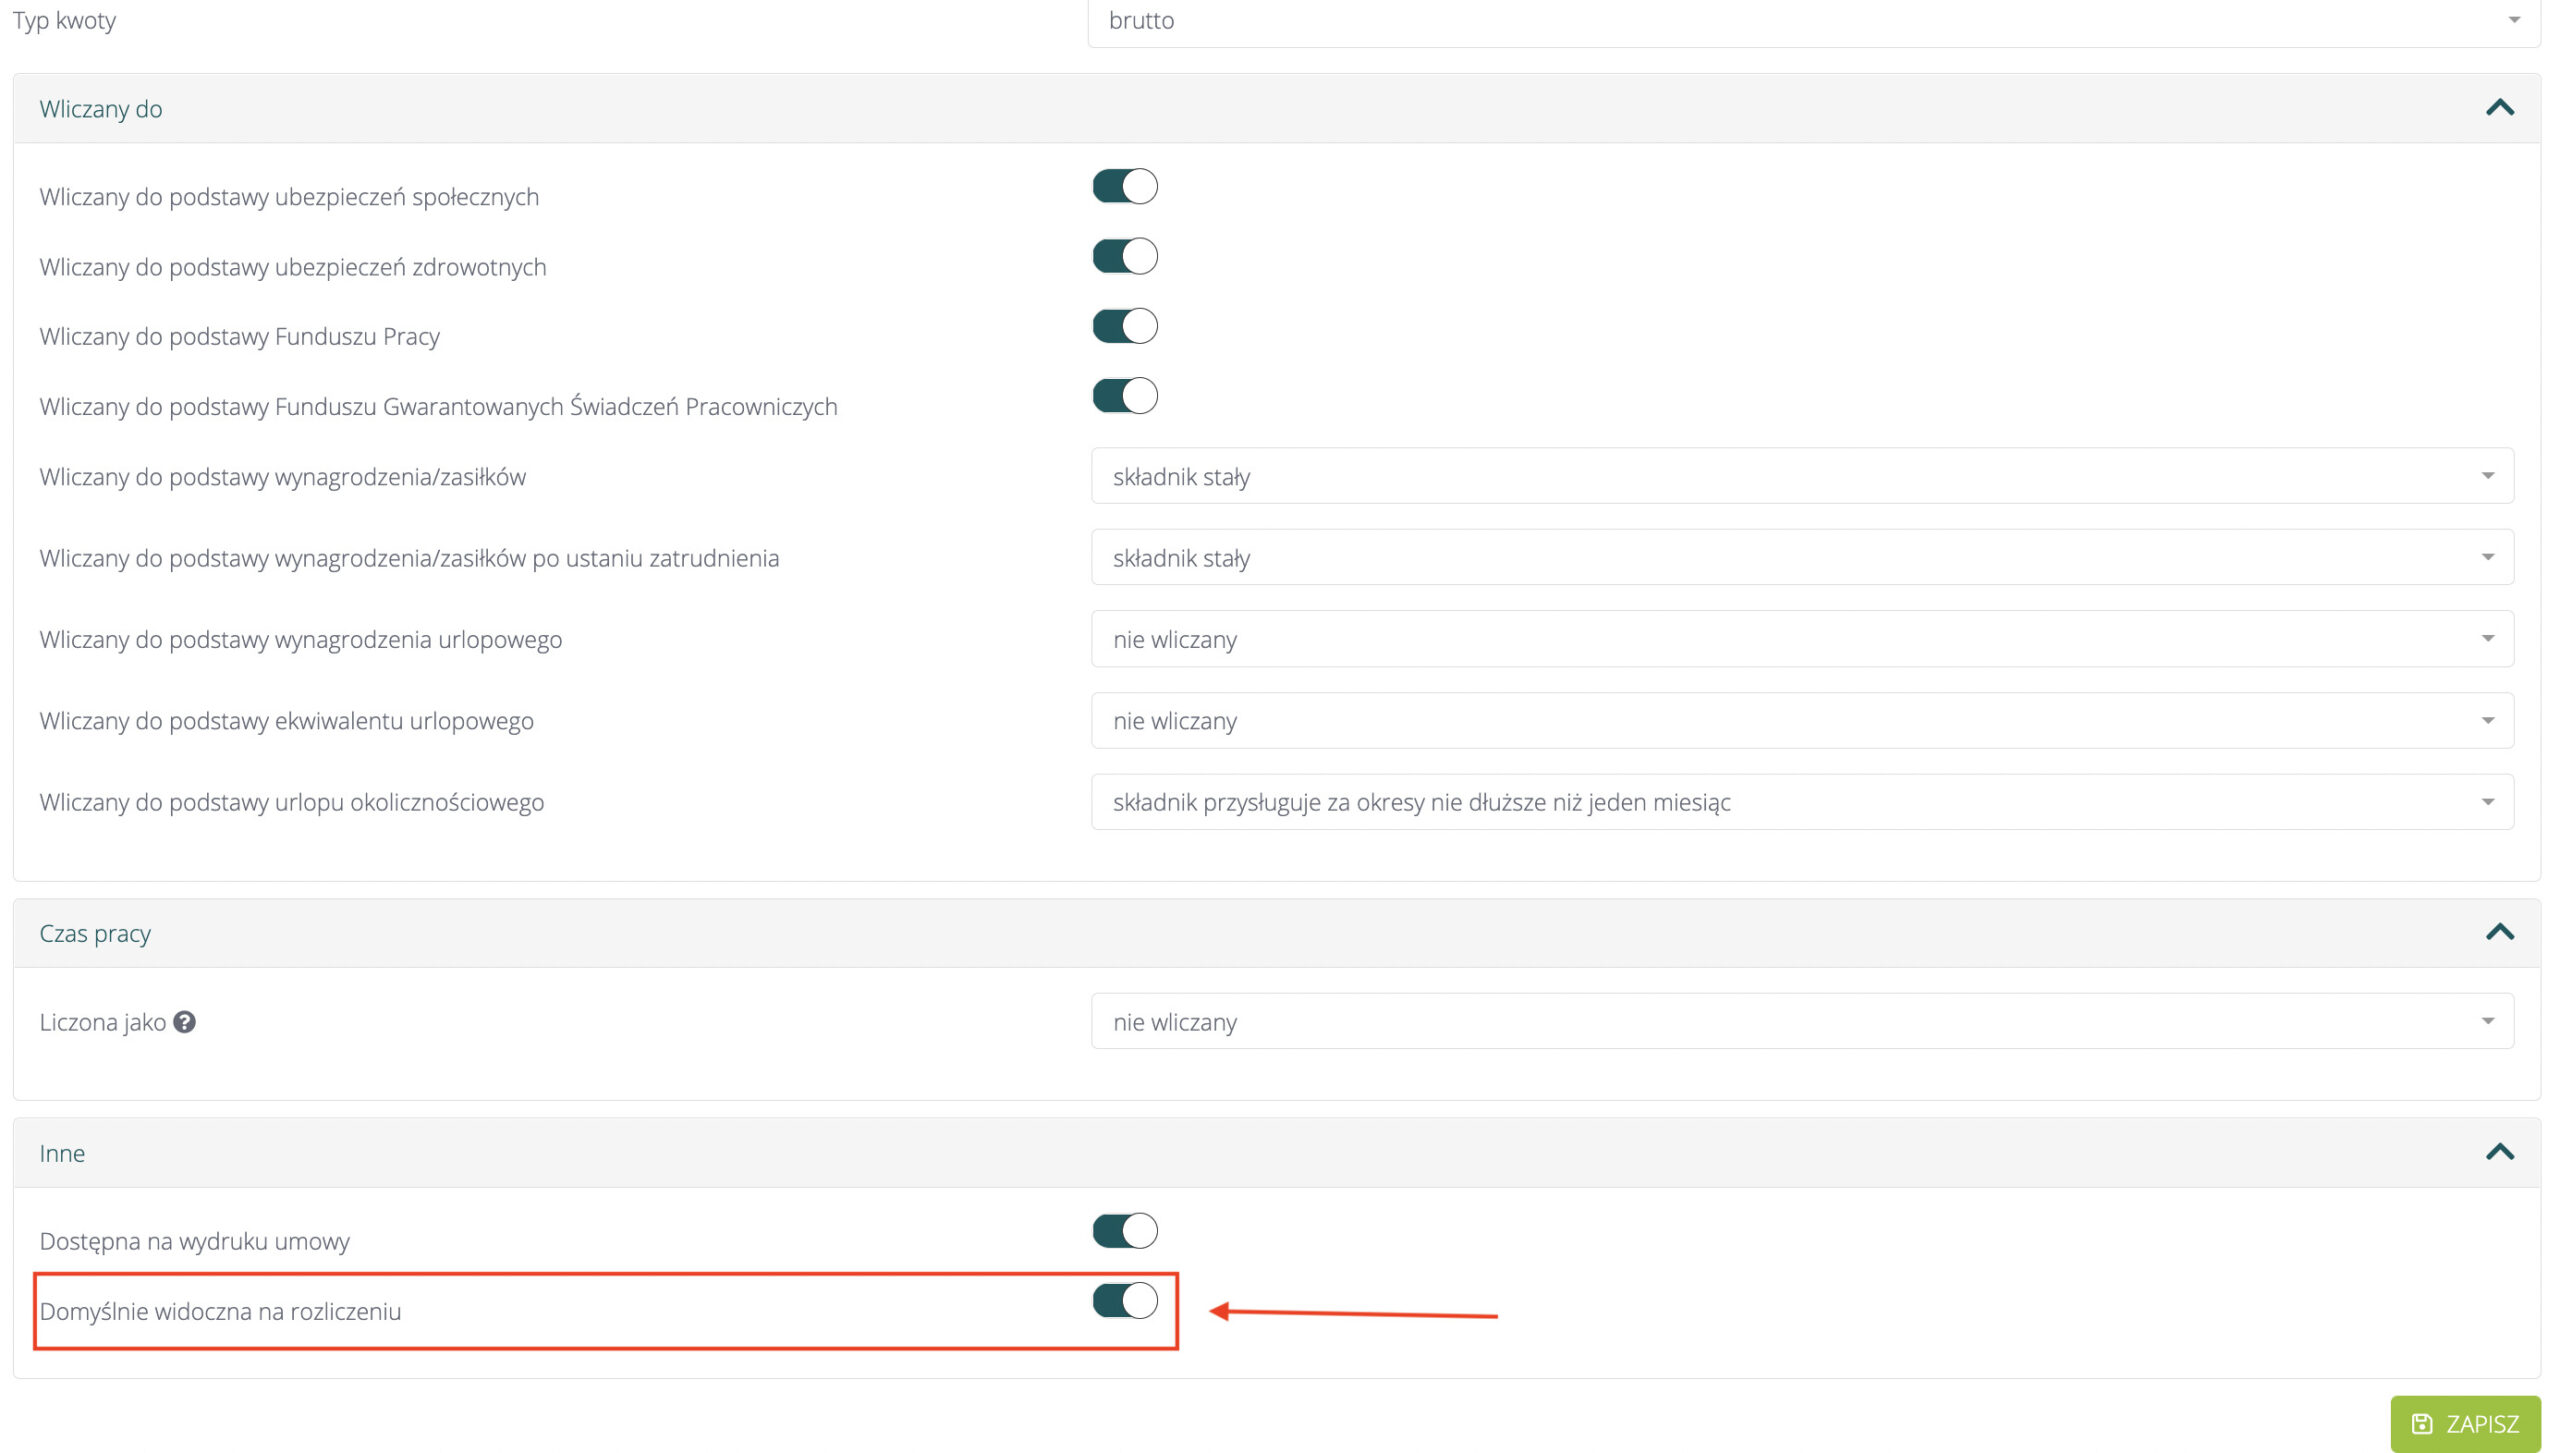2560x1453 pixels.
Task: Open urlopu okolicznościowego dropdown
Action: (1802, 802)
